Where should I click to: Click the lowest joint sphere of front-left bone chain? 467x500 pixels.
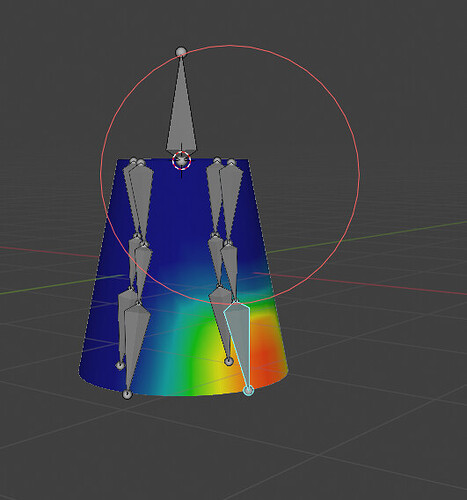click(127, 394)
